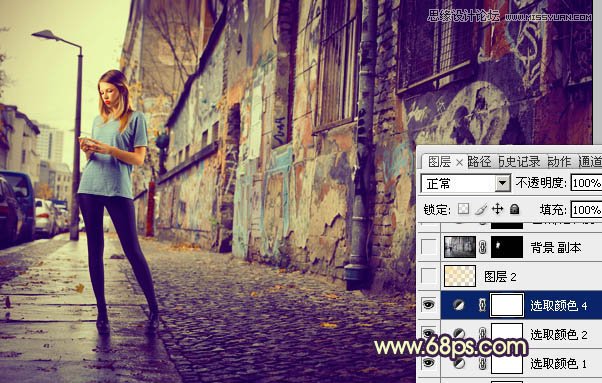Select 选取颜色 2 mask thumbnail
The height and width of the screenshot is (383, 602).
coord(507,333)
